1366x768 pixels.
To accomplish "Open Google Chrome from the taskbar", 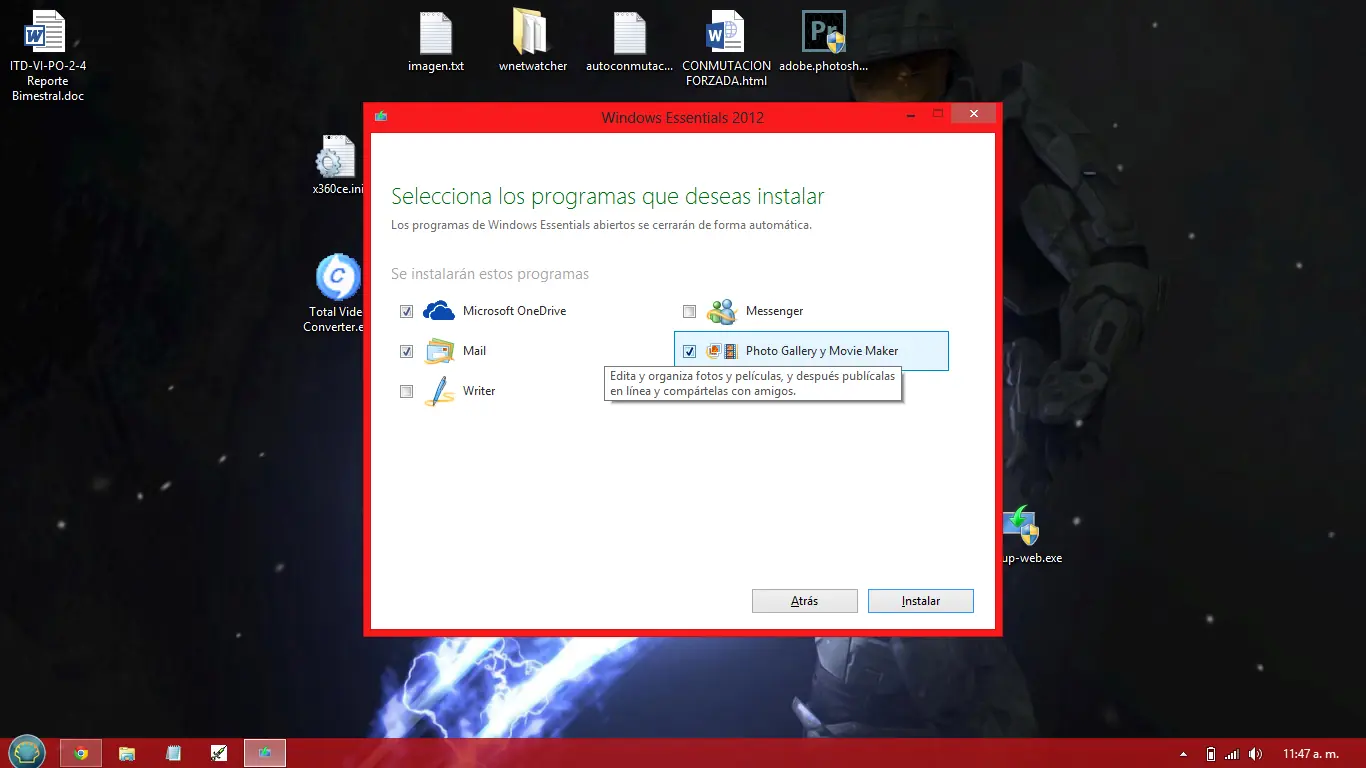I will pos(81,753).
